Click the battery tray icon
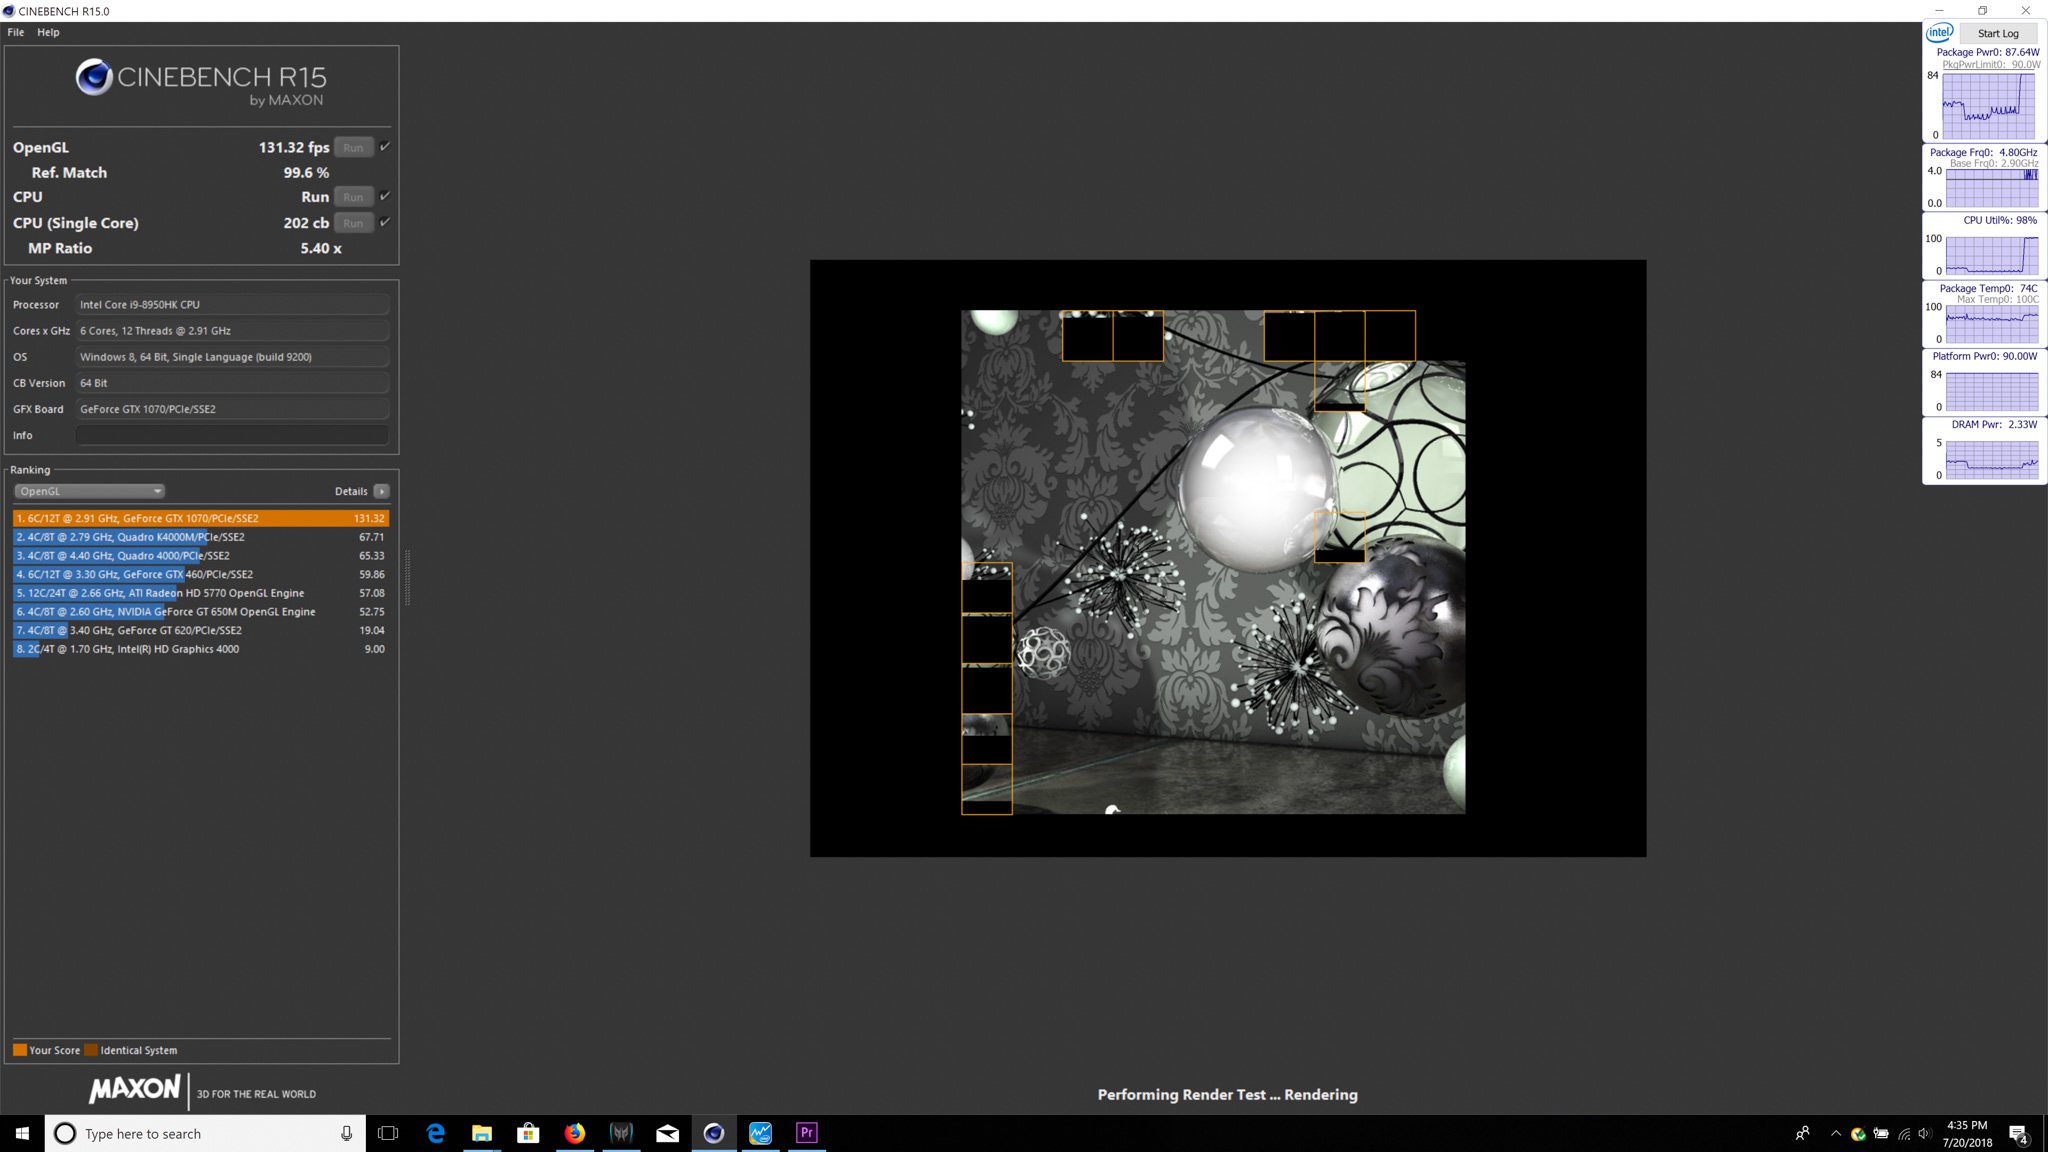 tap(1881, 1133)
